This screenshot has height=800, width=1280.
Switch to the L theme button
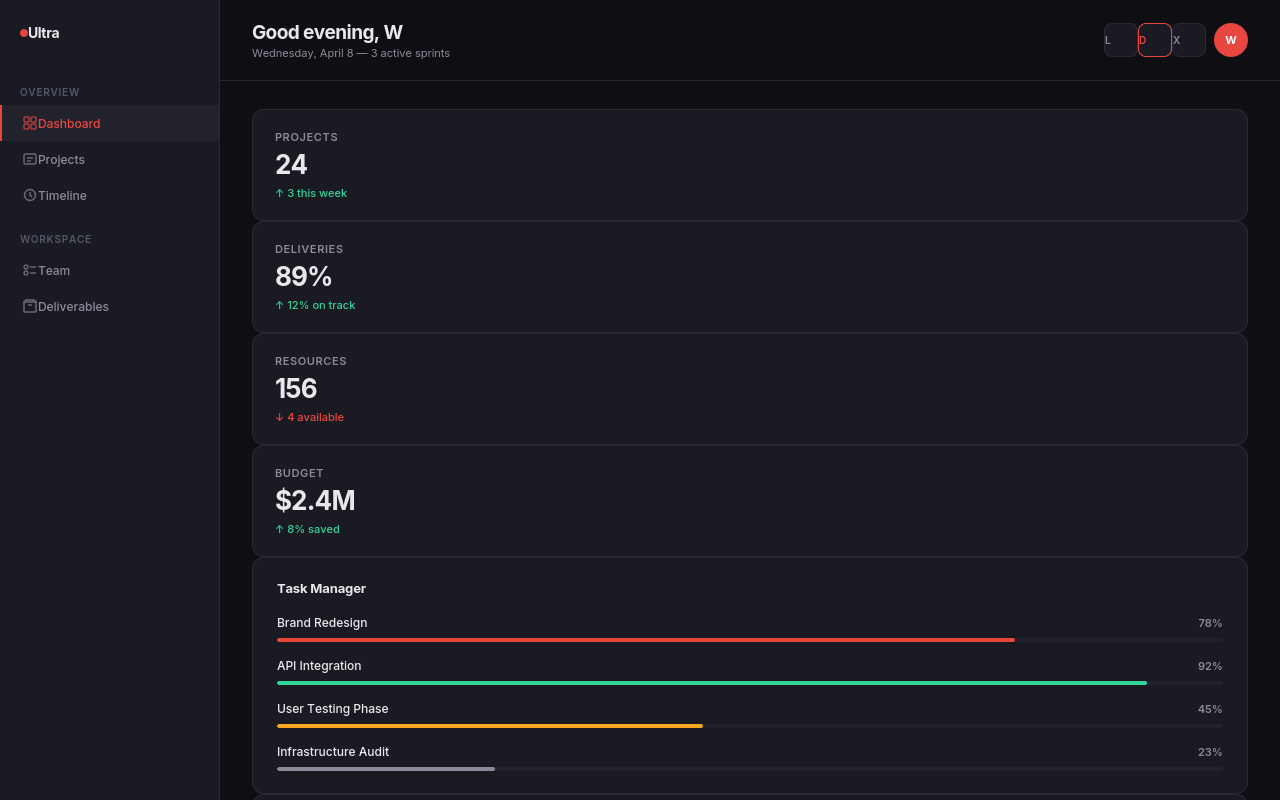coord(1121,40)
